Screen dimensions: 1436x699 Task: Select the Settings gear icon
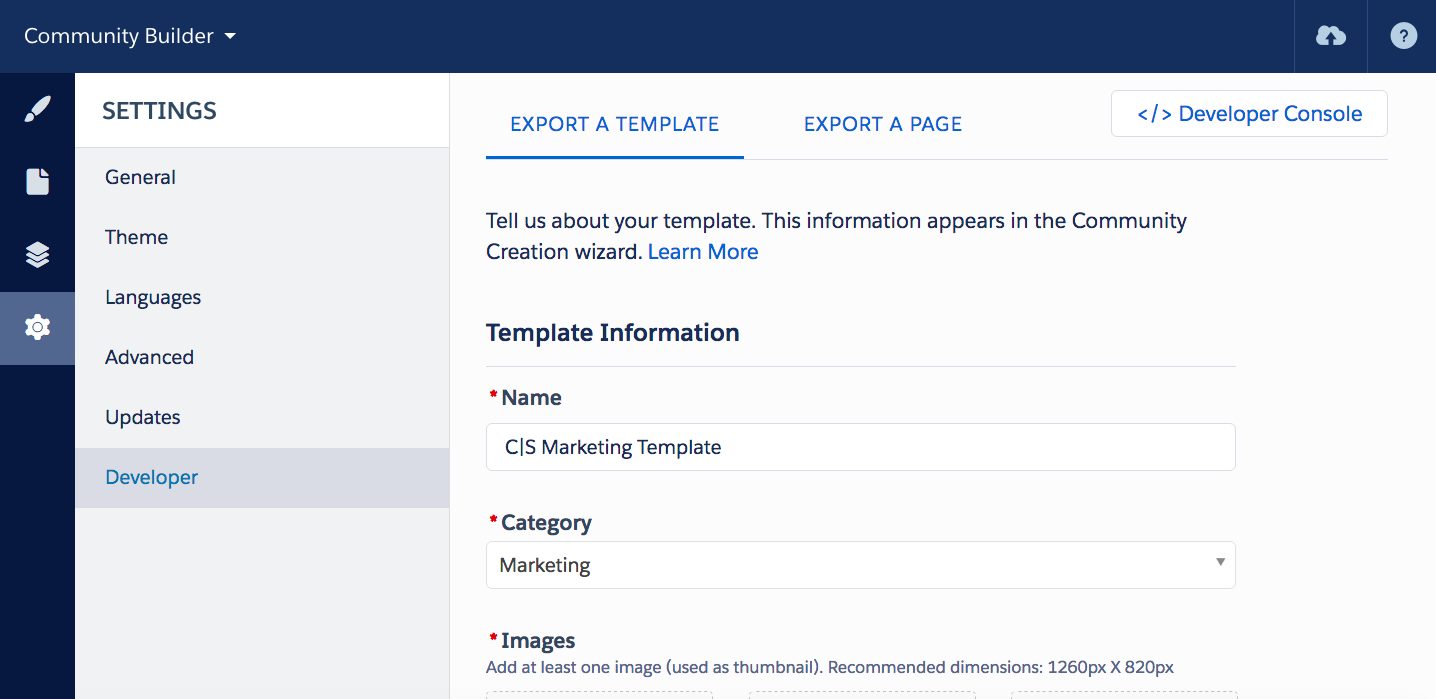click(x=37, y=328)
